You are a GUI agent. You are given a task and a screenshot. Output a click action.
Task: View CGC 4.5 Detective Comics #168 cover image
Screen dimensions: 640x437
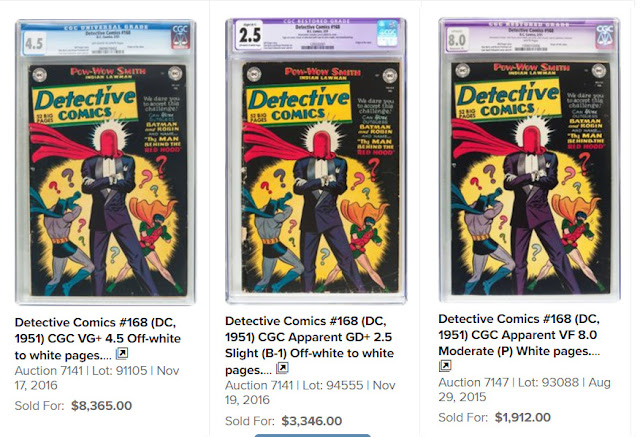[105, 162]
